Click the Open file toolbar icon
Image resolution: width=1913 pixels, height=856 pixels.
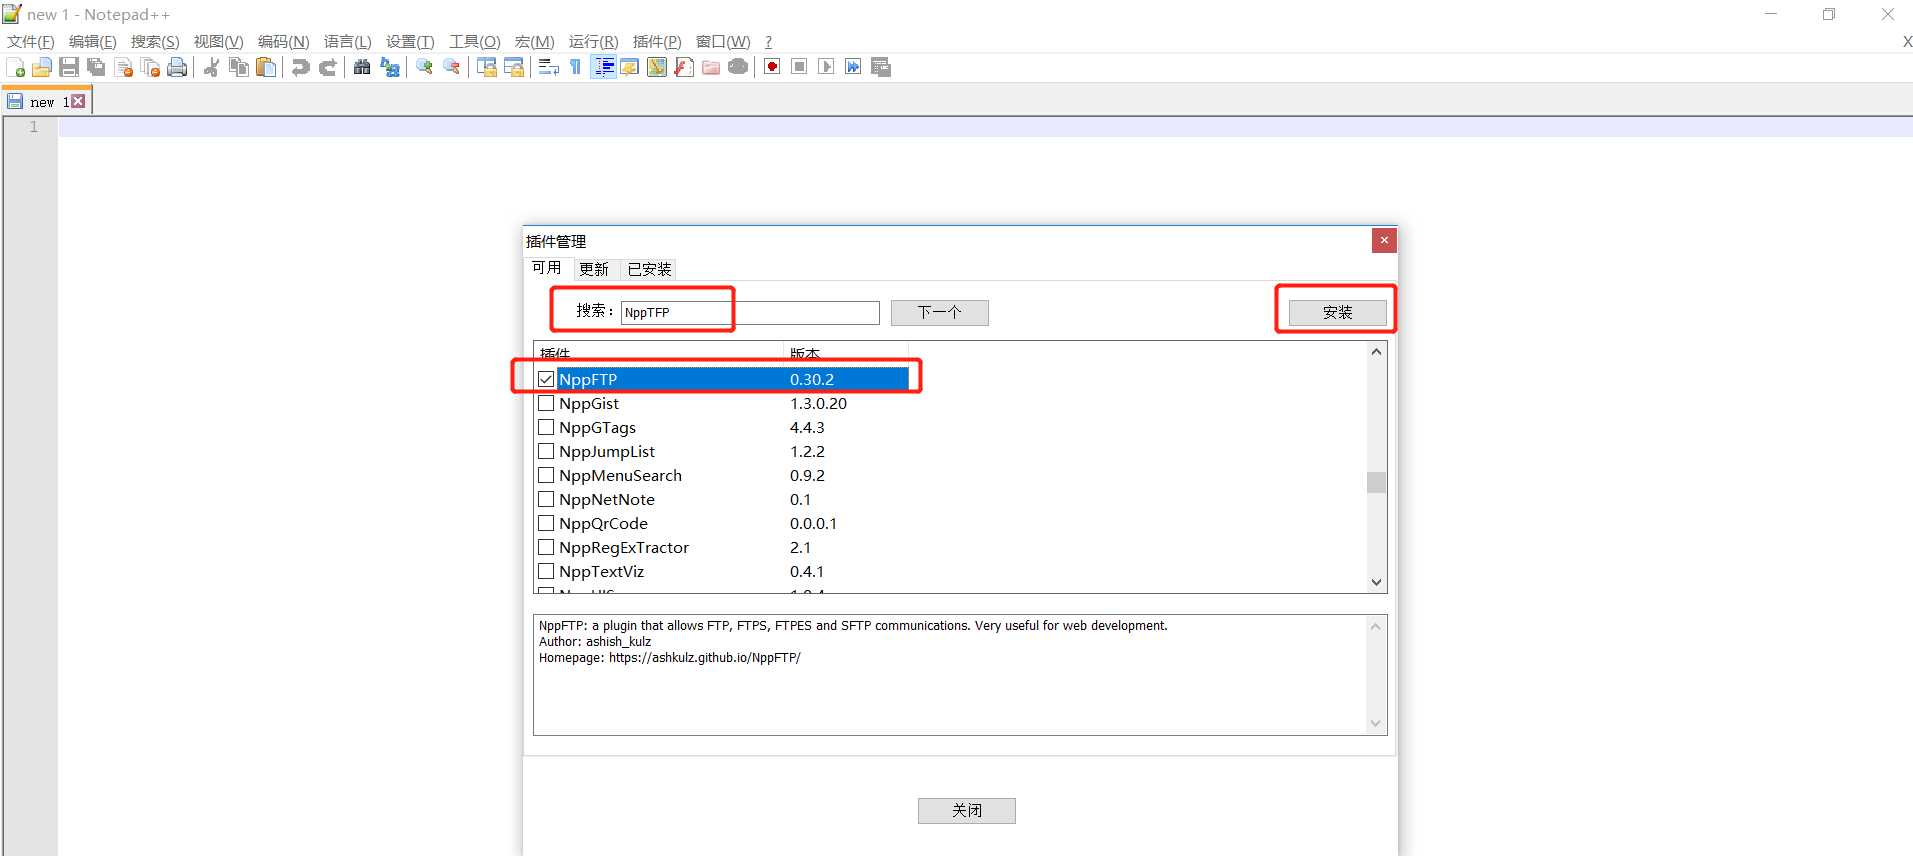[42, 67]
